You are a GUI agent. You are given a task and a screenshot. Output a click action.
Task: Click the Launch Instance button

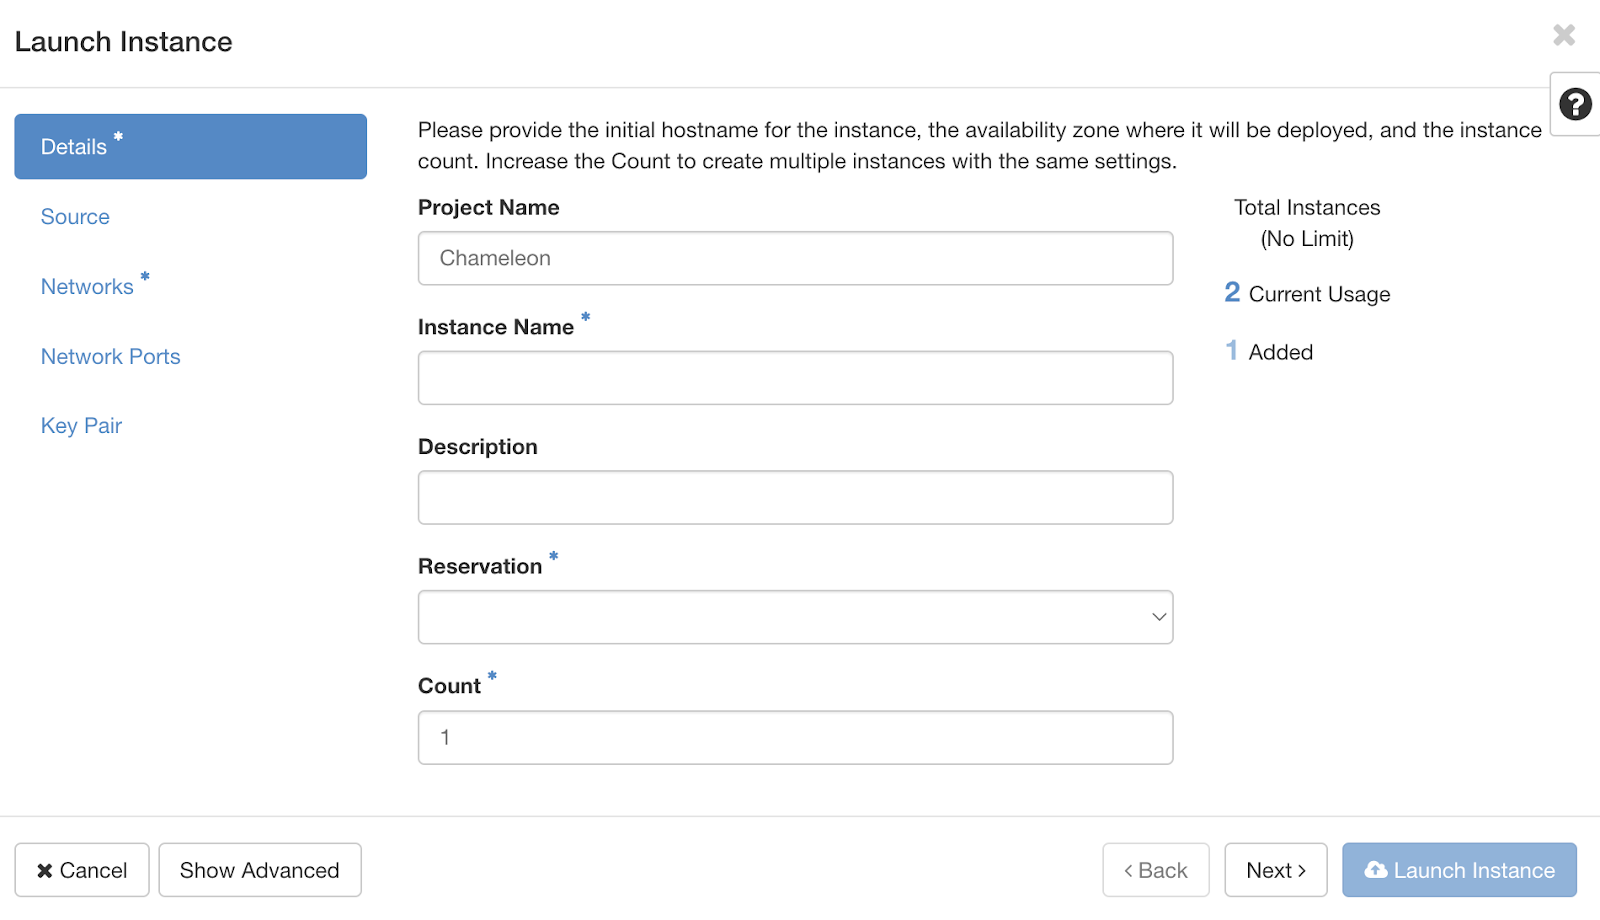click(1459, 870)
